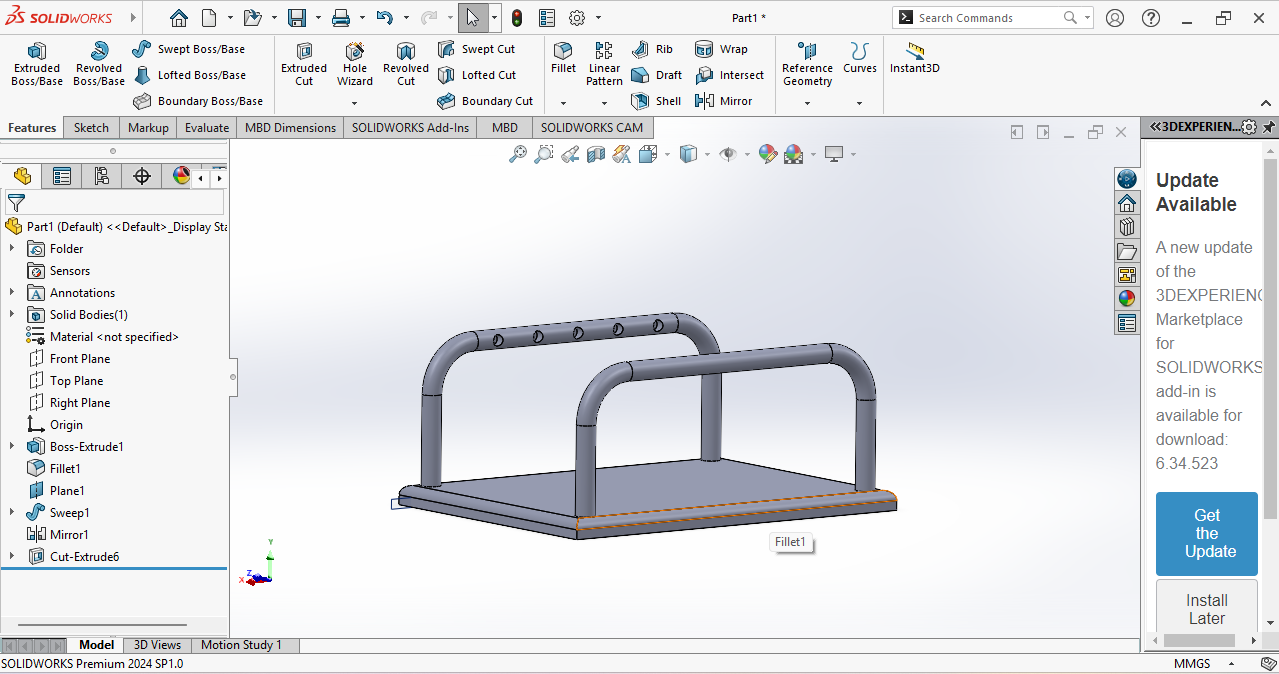This screenshot has width=1279, height=674.
Task: Click the Rebuild traffic light icon
Action: click(x=517, y=18)
